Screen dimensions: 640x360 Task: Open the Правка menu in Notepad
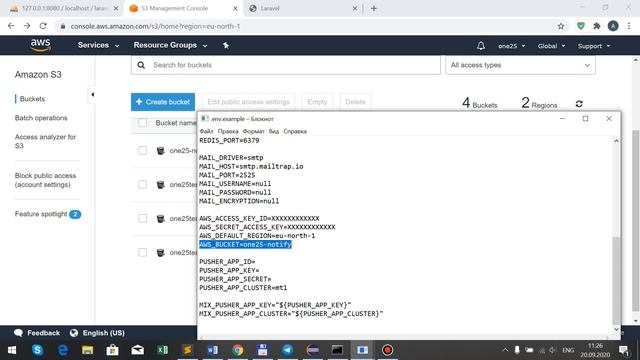click(228, 131)
